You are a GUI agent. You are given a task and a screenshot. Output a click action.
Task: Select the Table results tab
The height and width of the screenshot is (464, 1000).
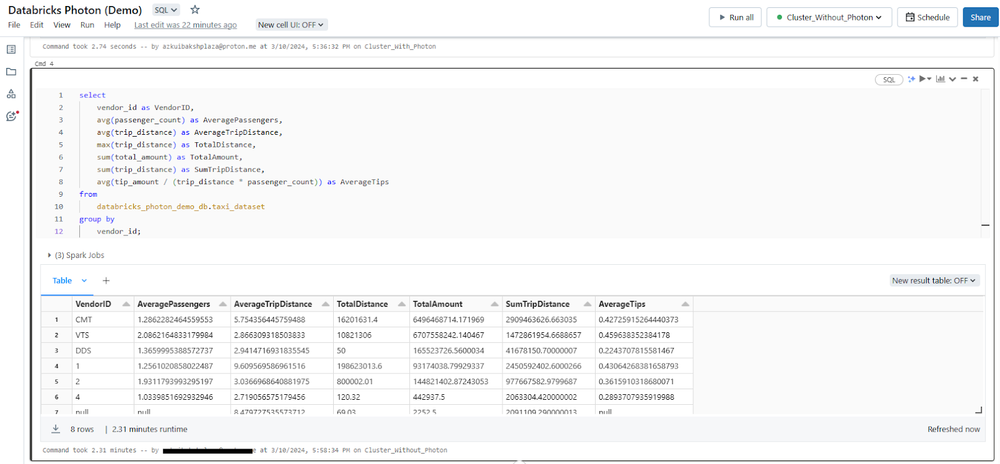click(62, 280)
